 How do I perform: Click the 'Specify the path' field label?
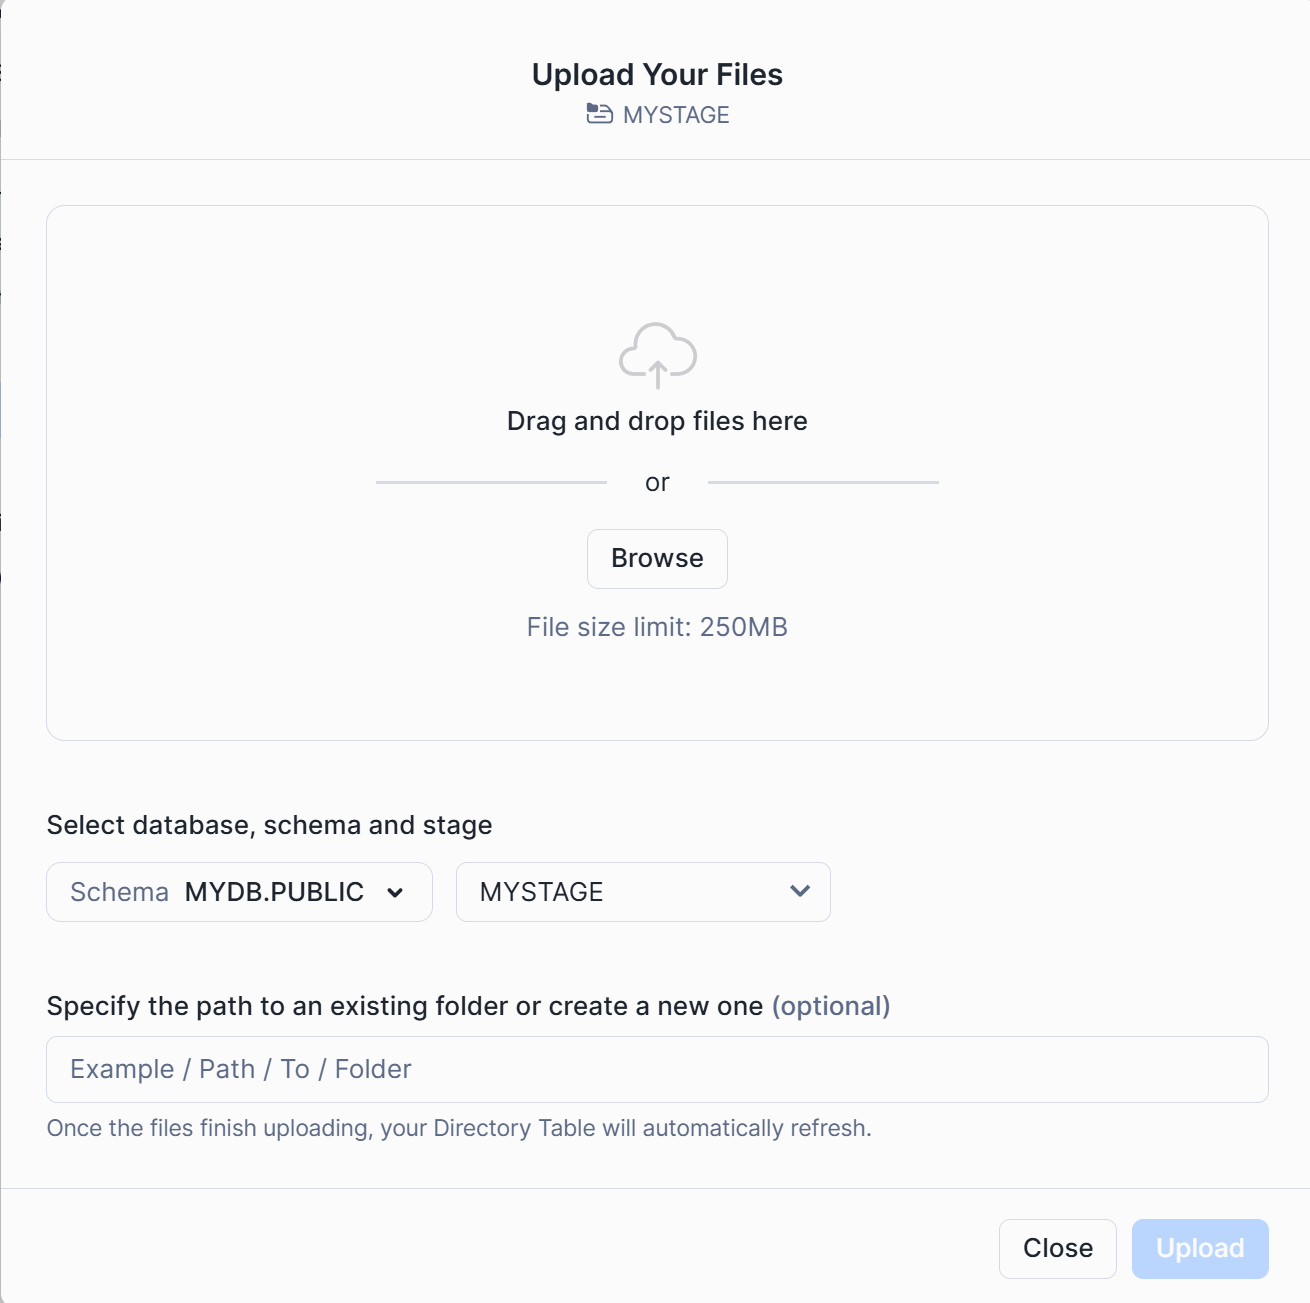point(404,1006)
